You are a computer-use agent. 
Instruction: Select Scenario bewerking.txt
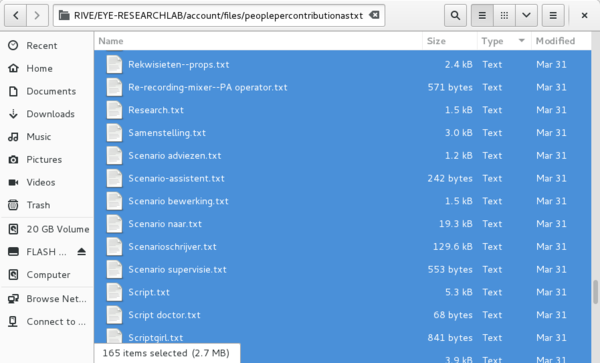tap(342, 201)
